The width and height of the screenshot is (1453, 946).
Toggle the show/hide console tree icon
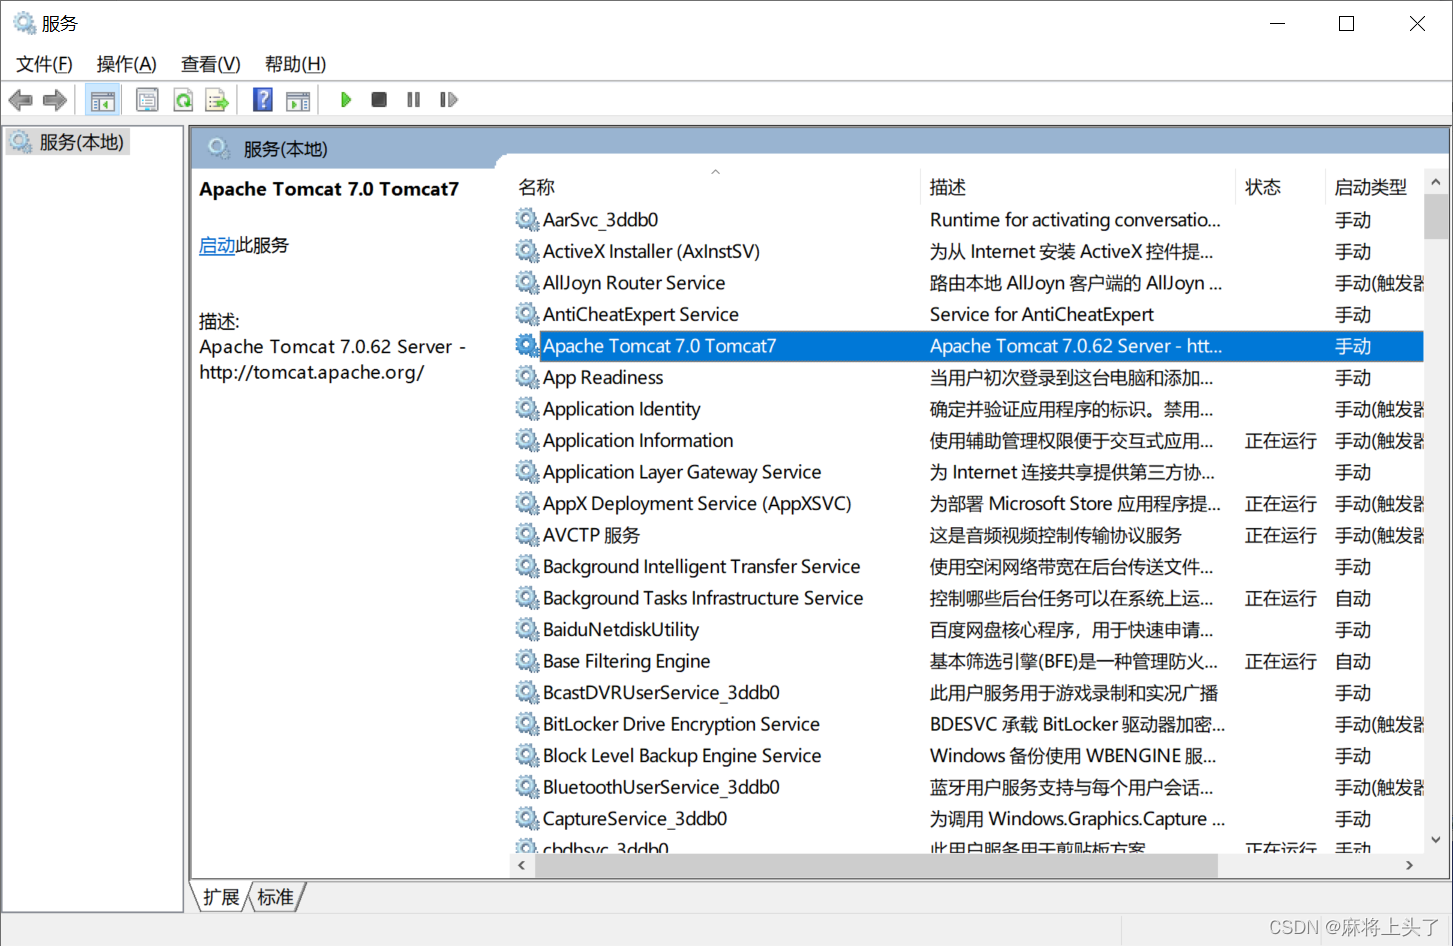click(x=103, y=100)
